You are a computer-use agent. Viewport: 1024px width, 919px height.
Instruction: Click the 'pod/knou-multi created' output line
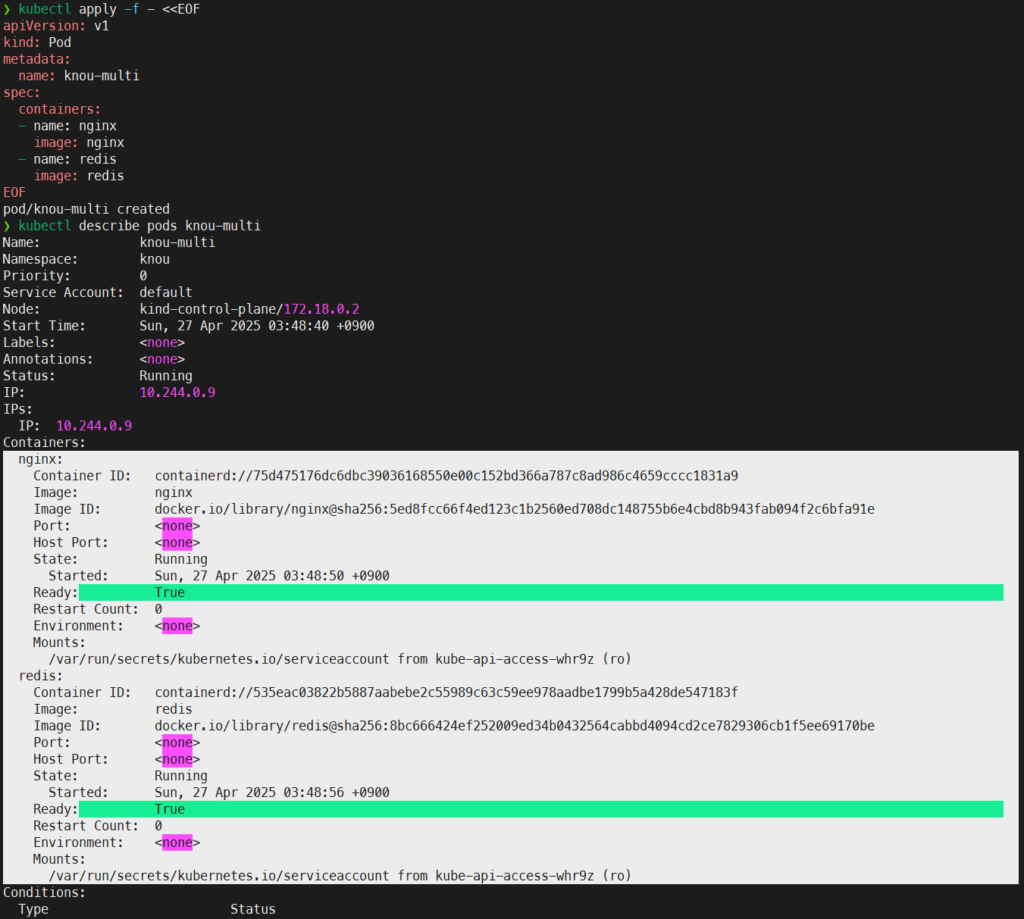pos(86,209)
